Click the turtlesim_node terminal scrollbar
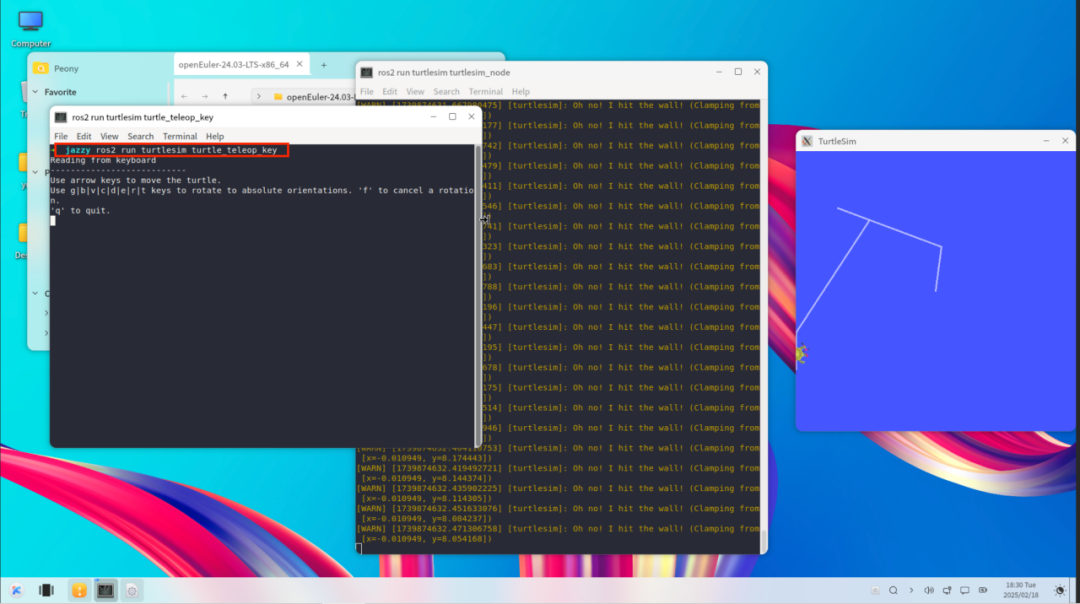The height and width of the screenshot is (604, 1080). click(763, 541)
